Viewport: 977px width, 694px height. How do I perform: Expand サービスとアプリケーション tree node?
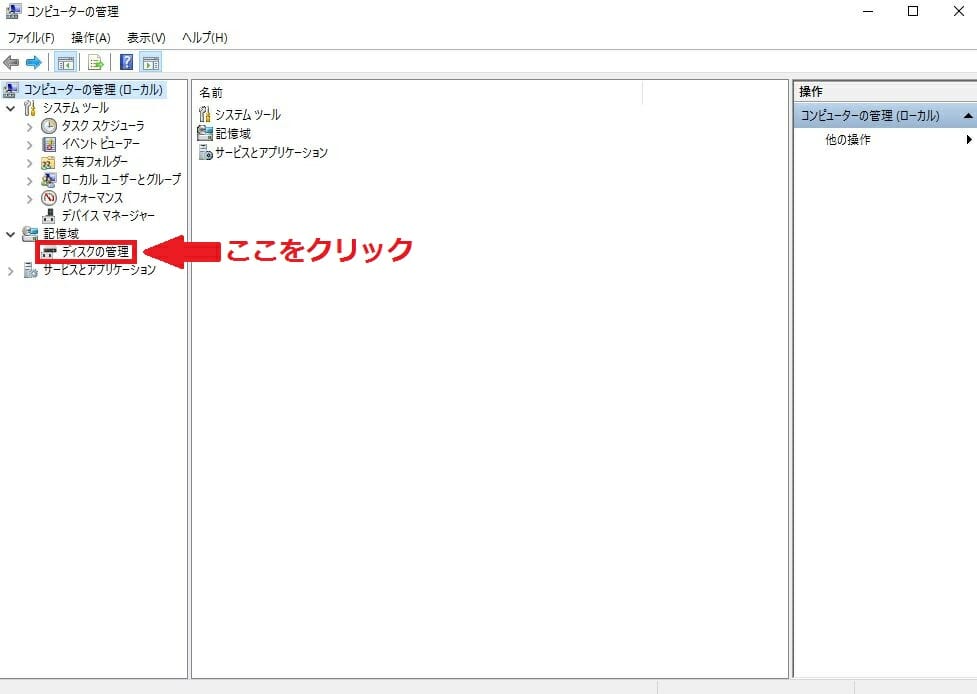tap(11, 270)
